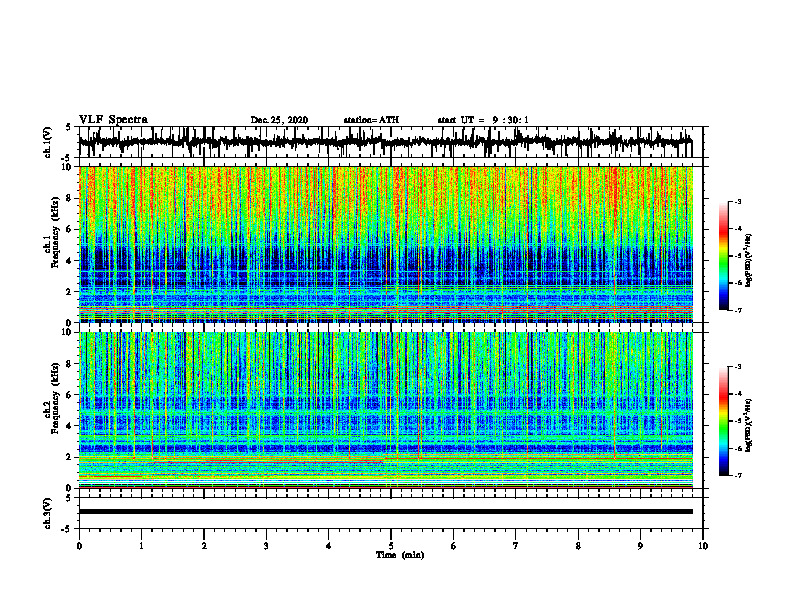Screen dimensions: 792x612
Task: Click the "-3" label on ch.1 colorbar
Action: (738, 202)
